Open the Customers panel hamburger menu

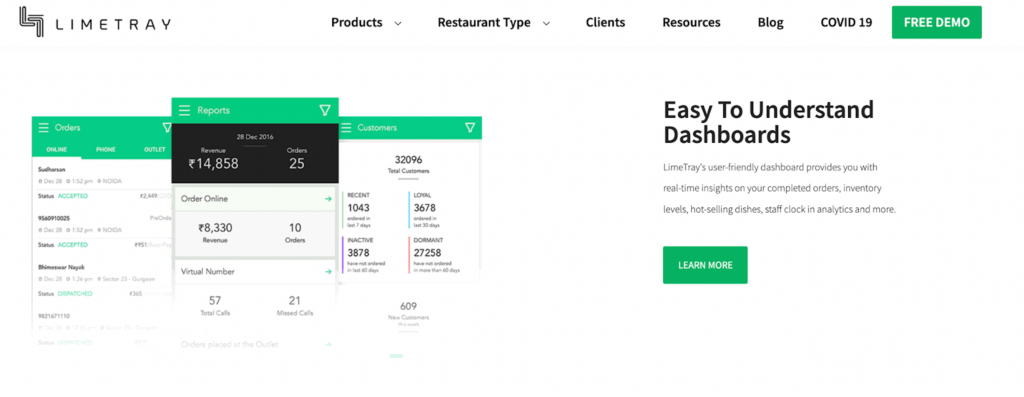(x=346, y=128)
